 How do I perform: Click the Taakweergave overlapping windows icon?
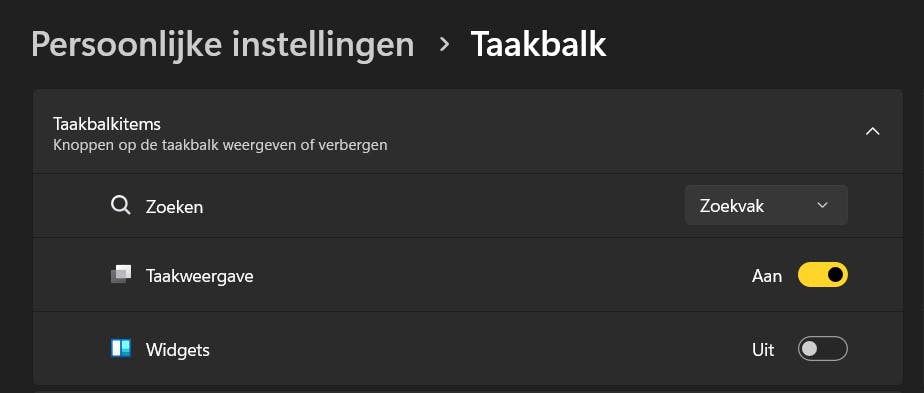click(x=121, y=275)
